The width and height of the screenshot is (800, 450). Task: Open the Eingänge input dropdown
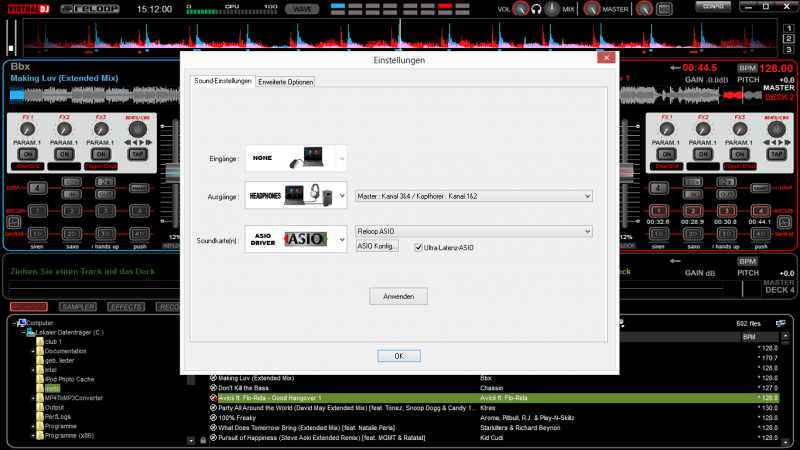coord(296,158)
